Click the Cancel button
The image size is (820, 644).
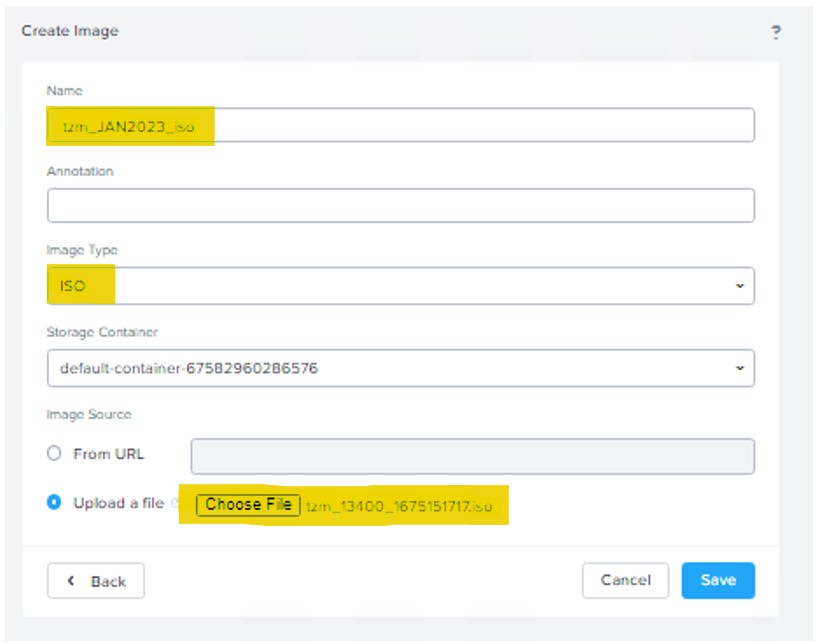click(626, 580)
